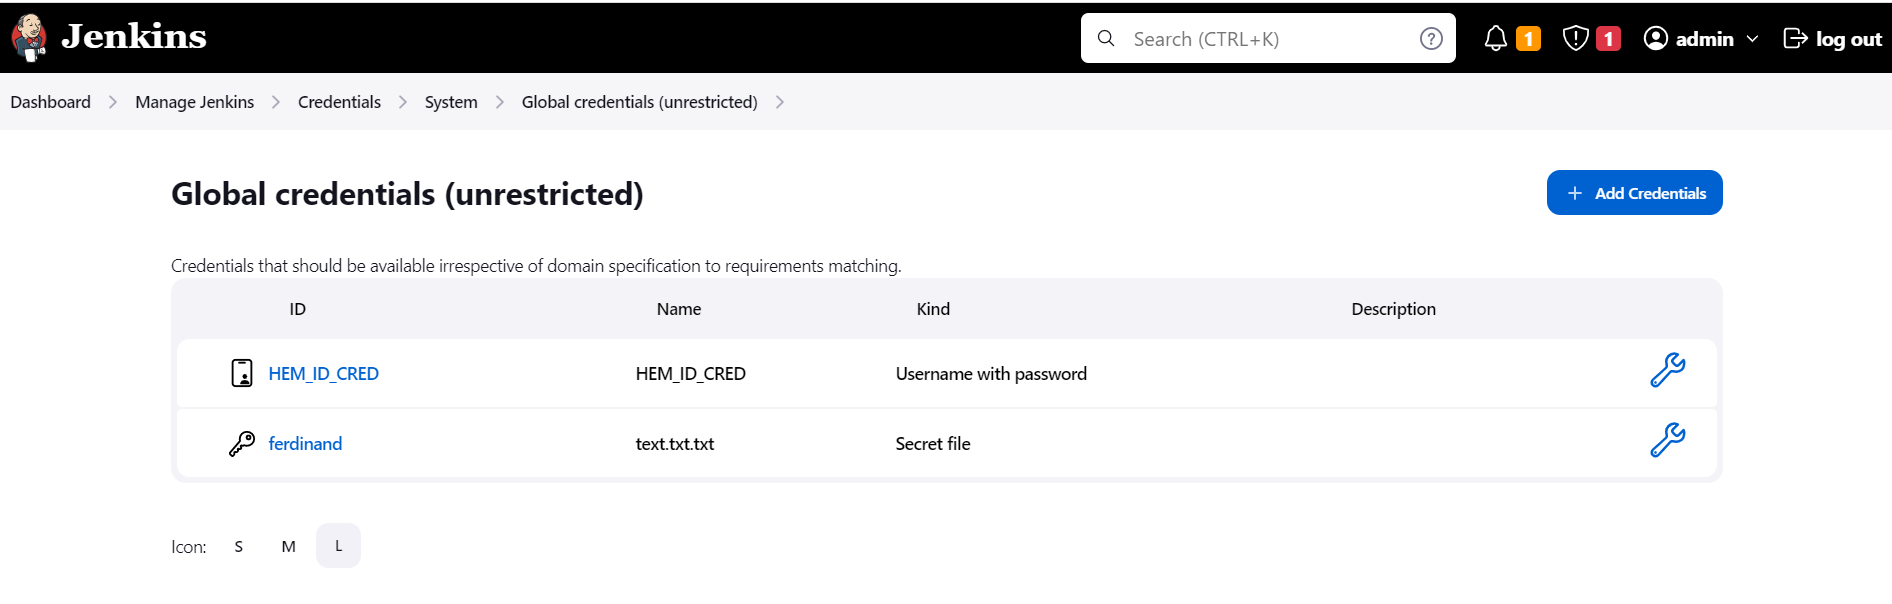Open search help question mark icon
The width and height of the screenshot is (1892, 604).
pyautogui.click(x=1431, y=38)
